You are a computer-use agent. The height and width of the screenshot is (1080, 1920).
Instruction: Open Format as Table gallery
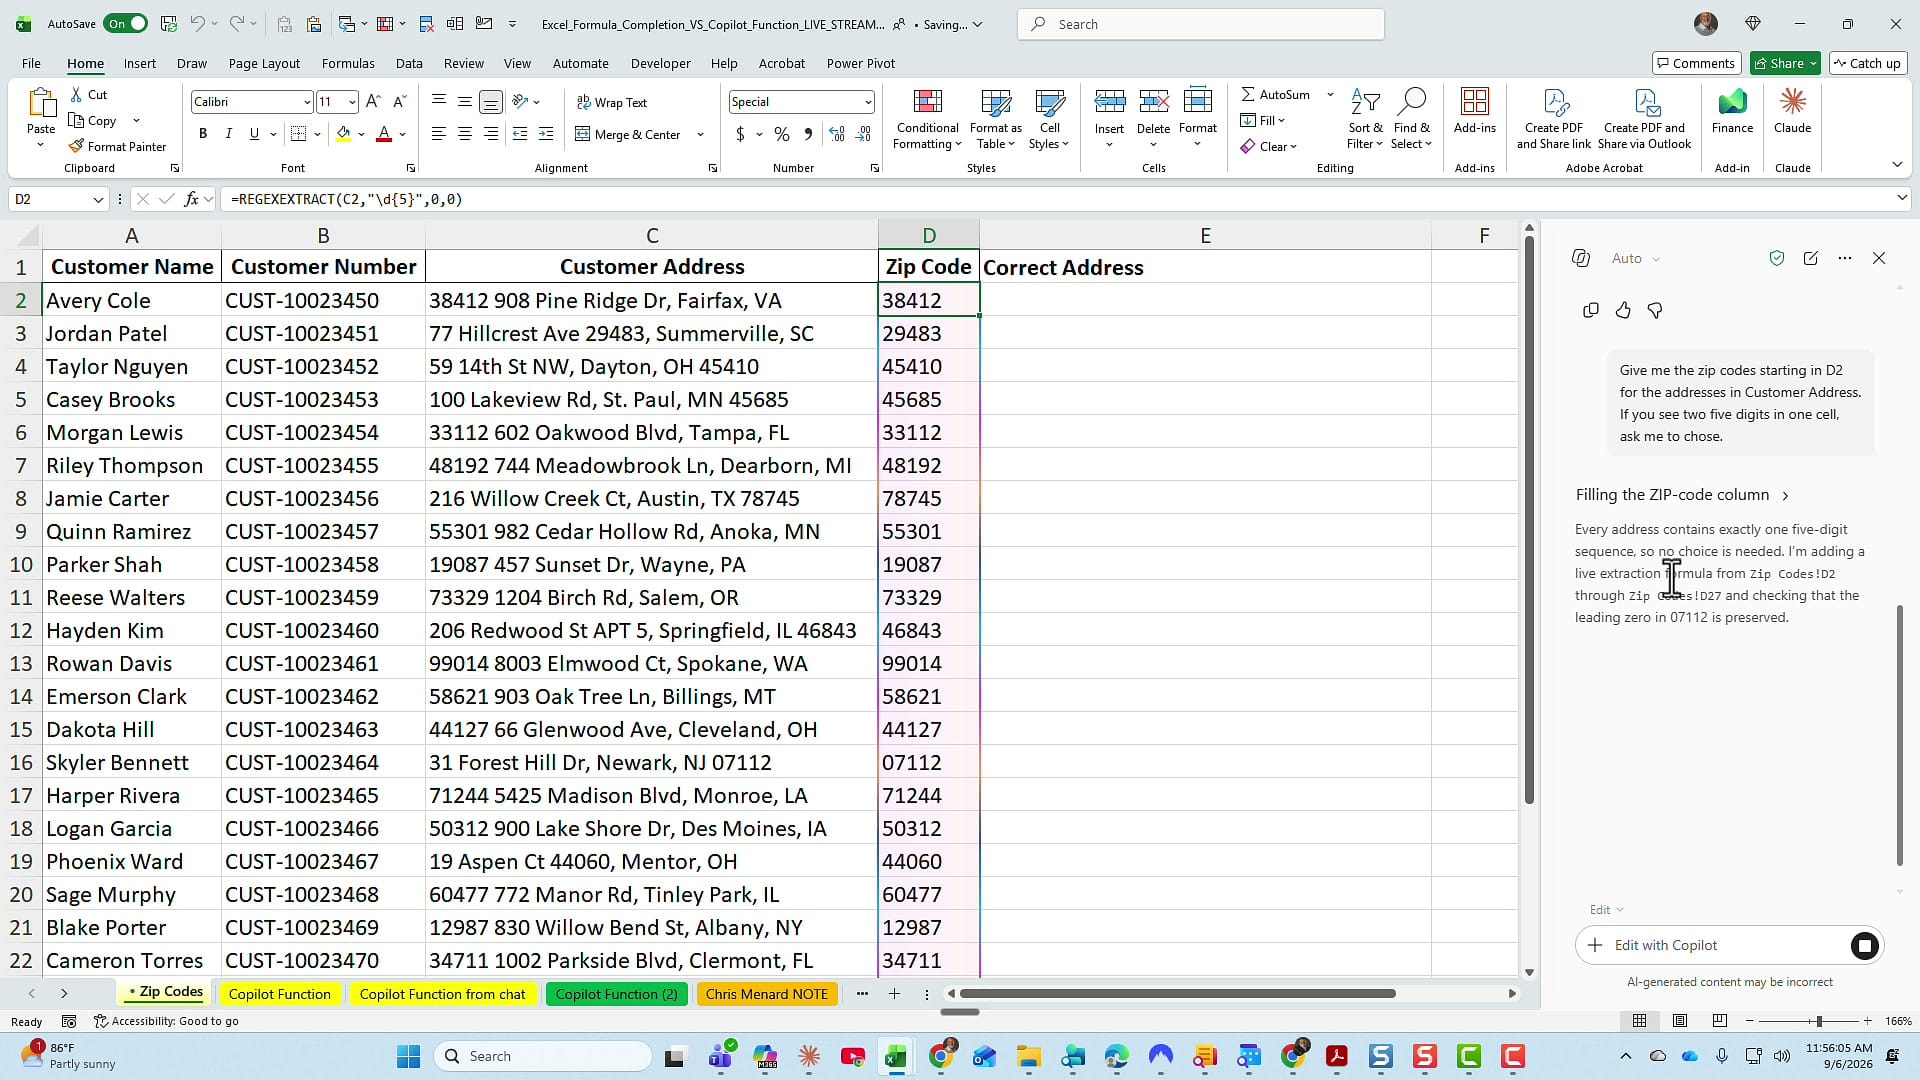point(995,120)
